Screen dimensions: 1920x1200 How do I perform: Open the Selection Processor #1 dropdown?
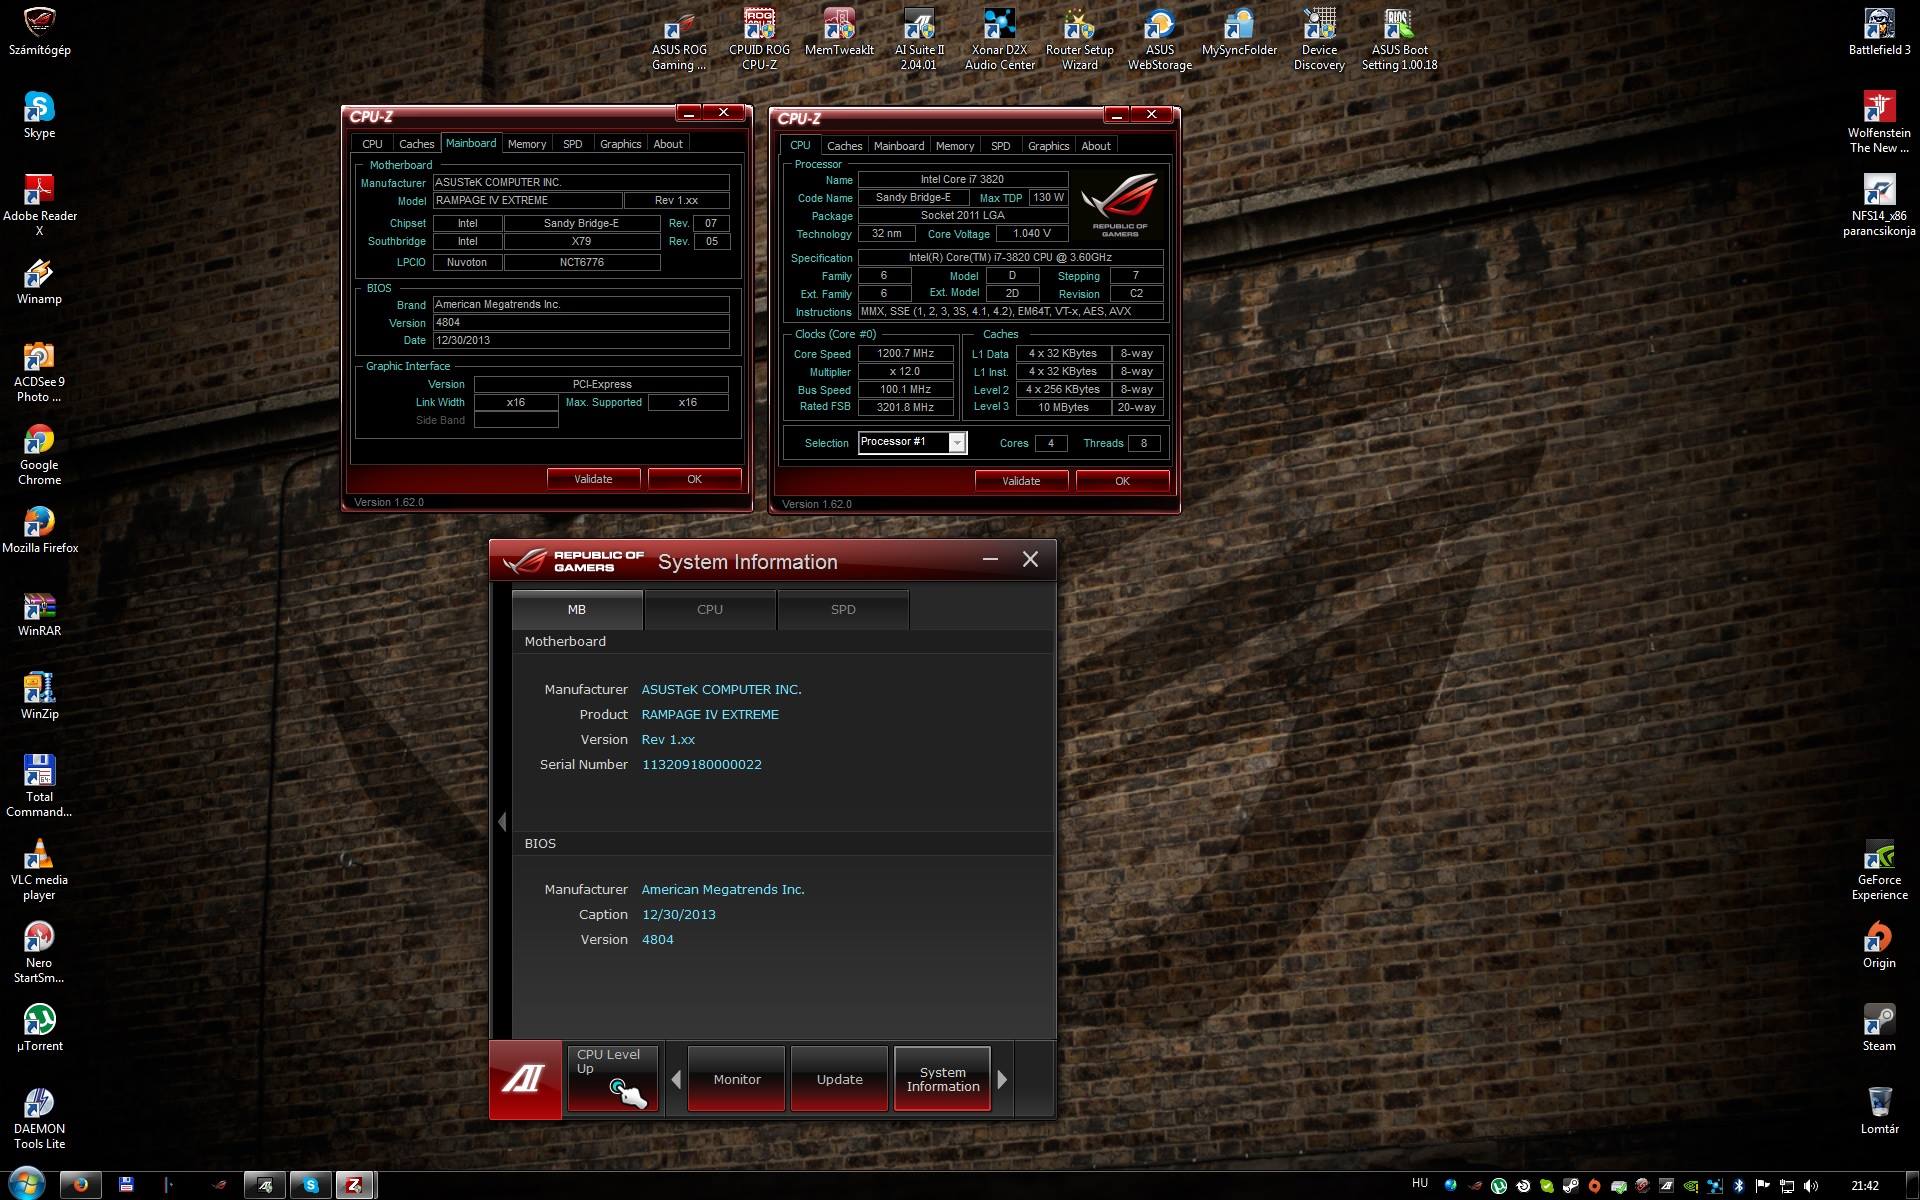[957, 443]
